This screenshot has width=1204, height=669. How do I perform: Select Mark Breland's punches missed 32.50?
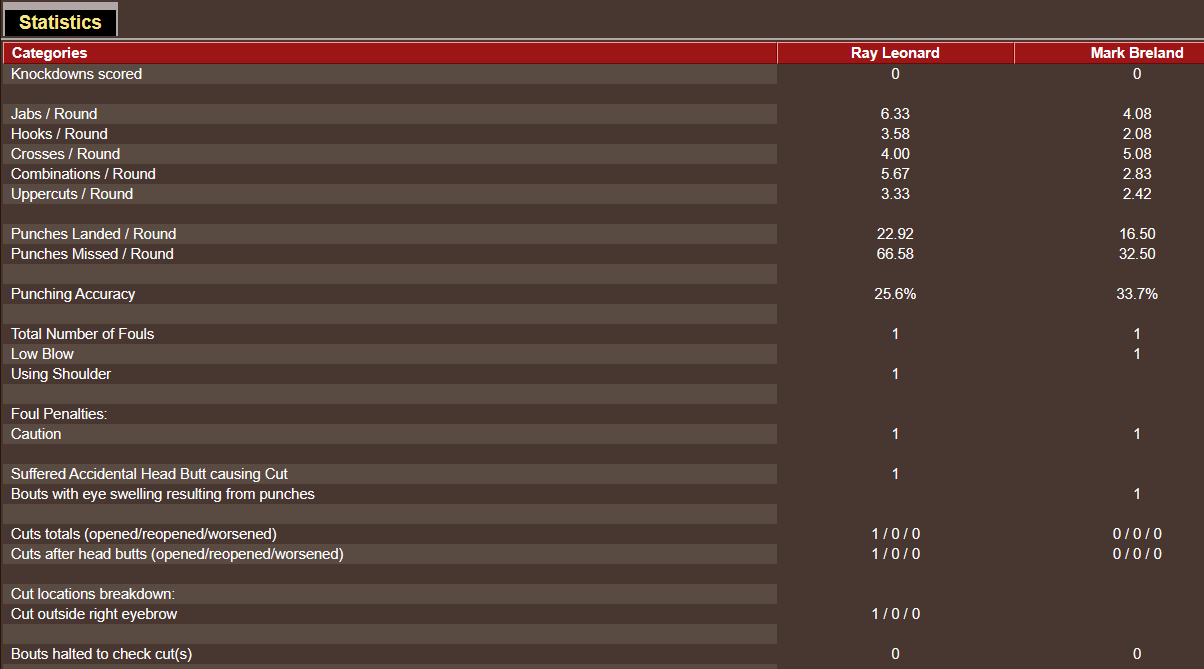pos(1137,254)
